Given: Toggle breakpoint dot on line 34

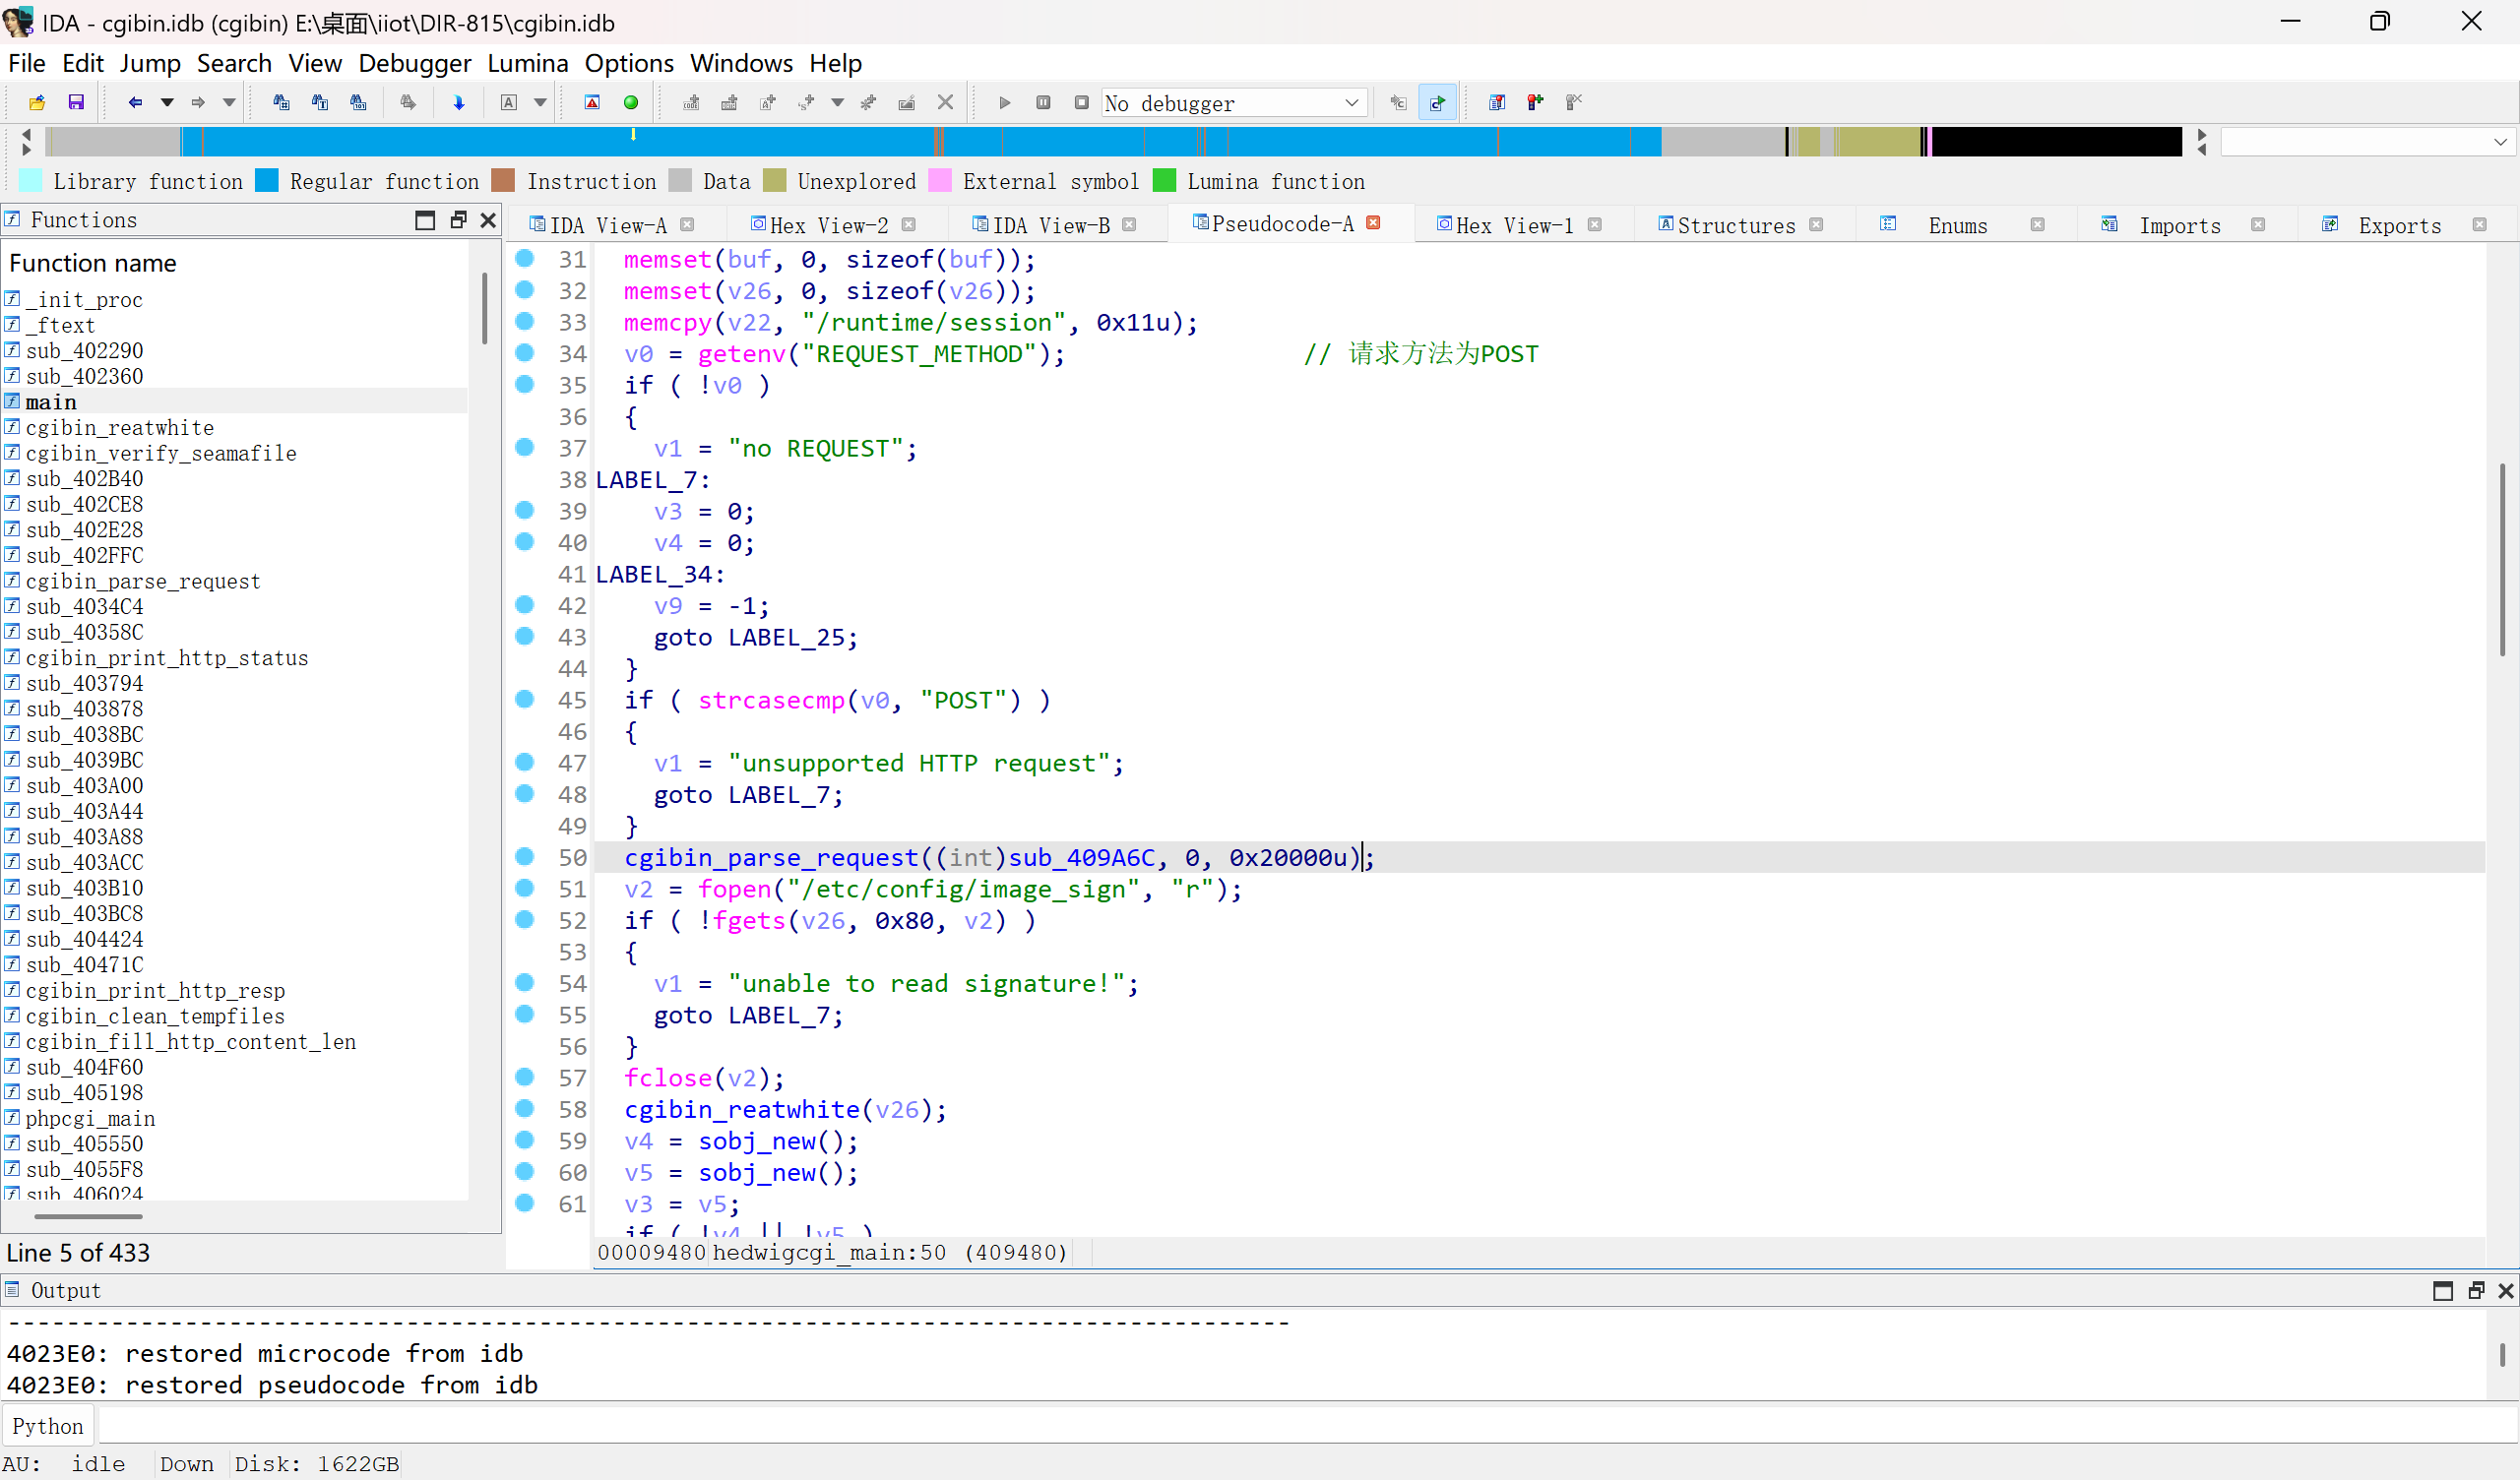Looking at the screenshot, I should pos(524,353).
